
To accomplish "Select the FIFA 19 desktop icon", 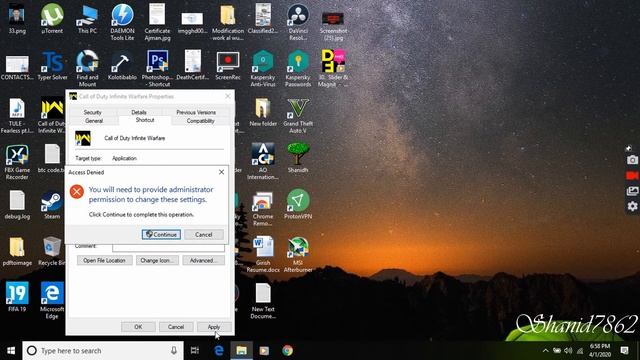I will point(17,297).
